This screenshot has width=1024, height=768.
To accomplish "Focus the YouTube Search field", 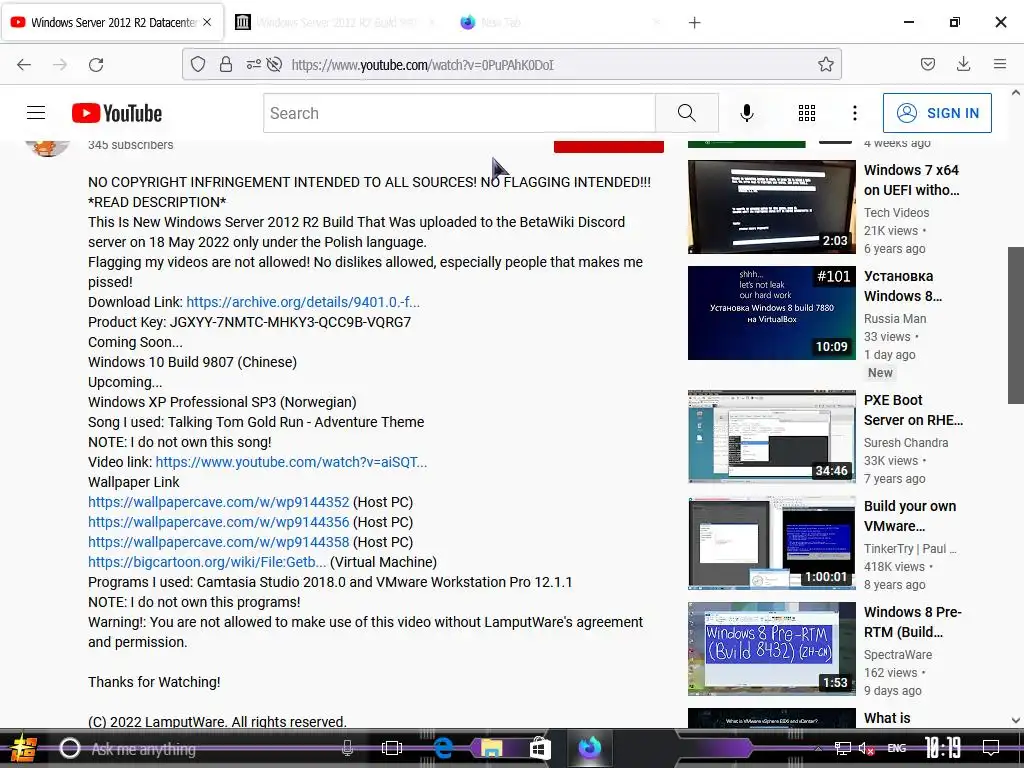I will click(460, 113).
